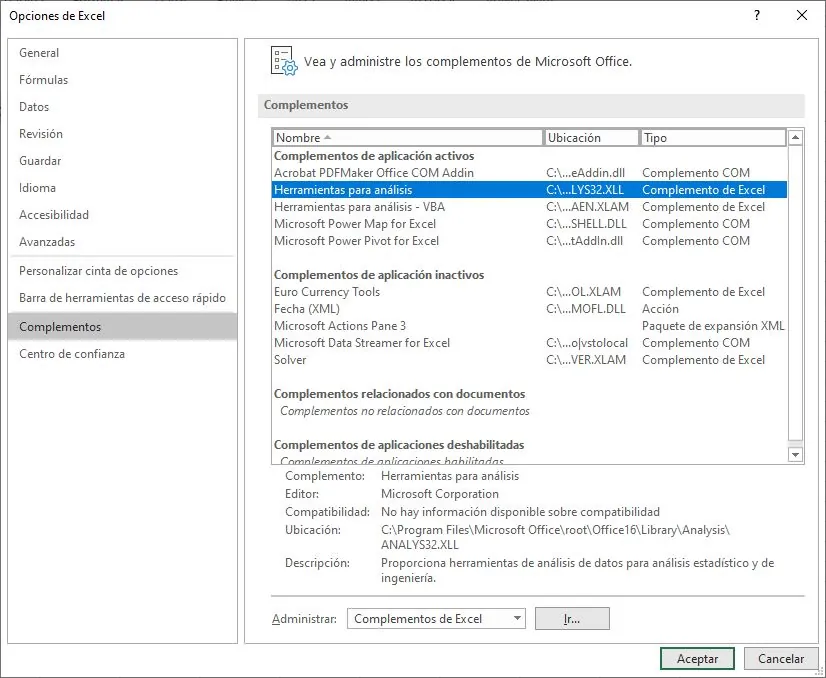Select Euro Currency Tools in the list

pos(327,292)
